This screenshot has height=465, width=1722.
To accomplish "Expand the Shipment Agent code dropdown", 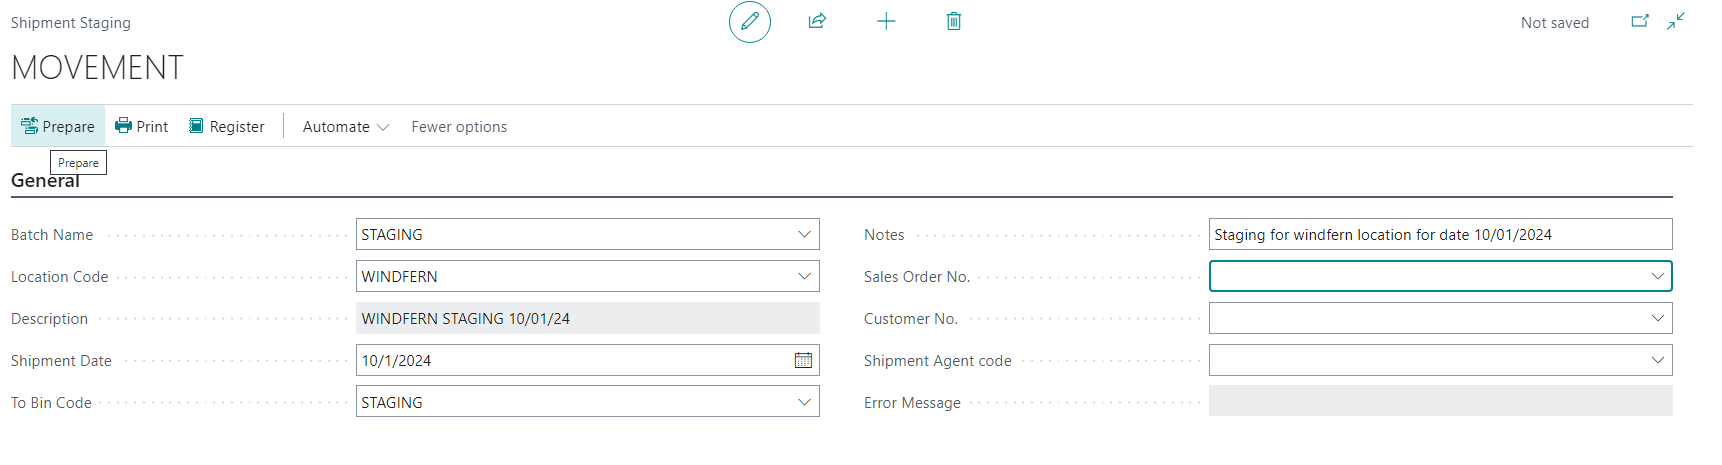I will pyautogui.click(x=1657, y=360).
